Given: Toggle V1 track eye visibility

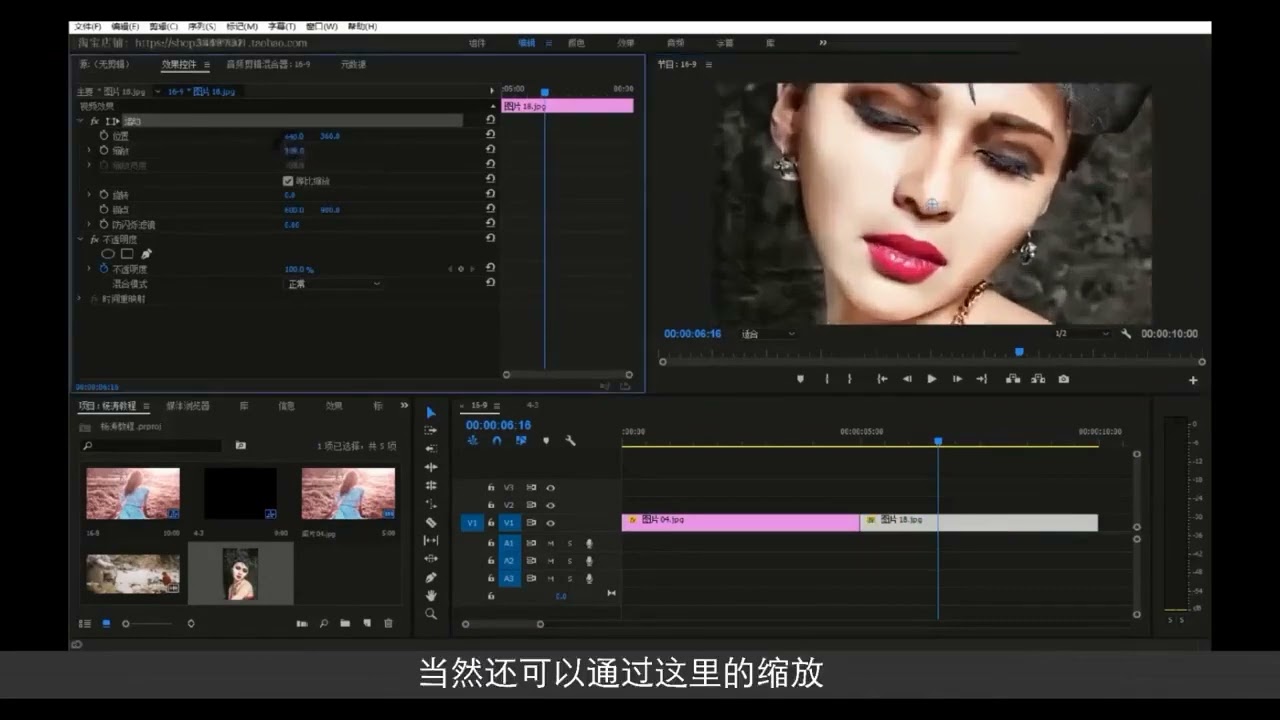Looking at the screenshot, I should pos(550,522).
